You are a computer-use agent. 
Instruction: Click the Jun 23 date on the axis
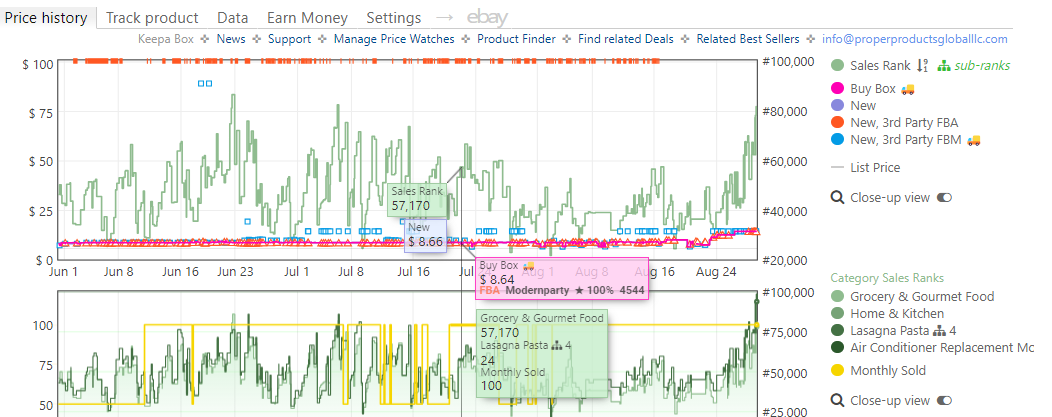click(235, 272)
